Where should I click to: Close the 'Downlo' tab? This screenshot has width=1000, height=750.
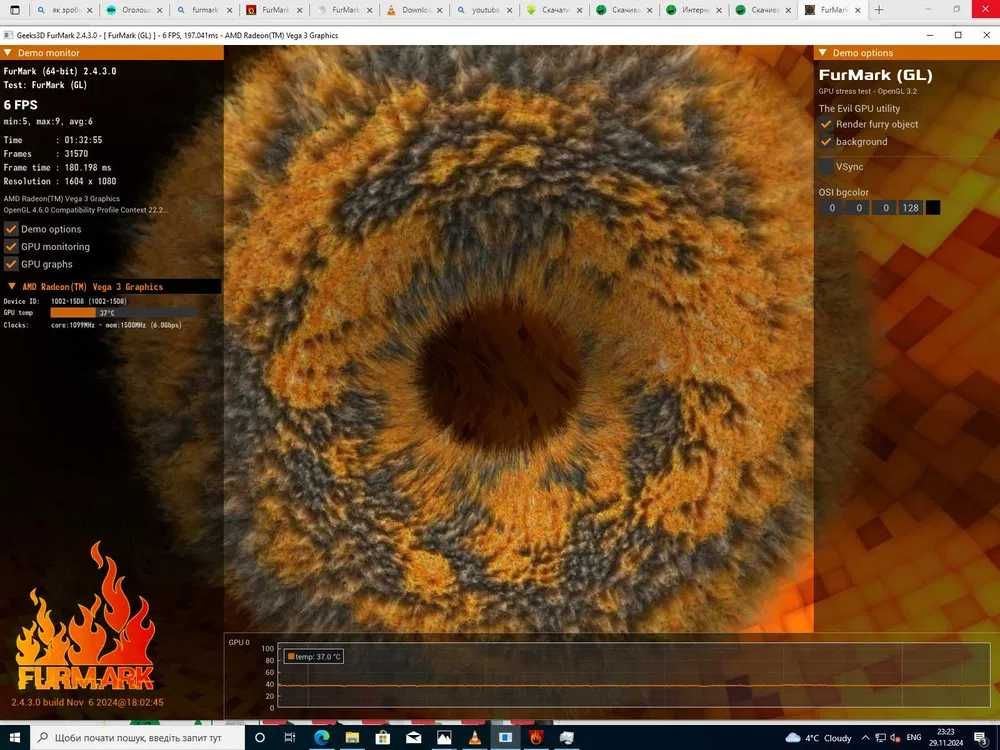[439, 10]
